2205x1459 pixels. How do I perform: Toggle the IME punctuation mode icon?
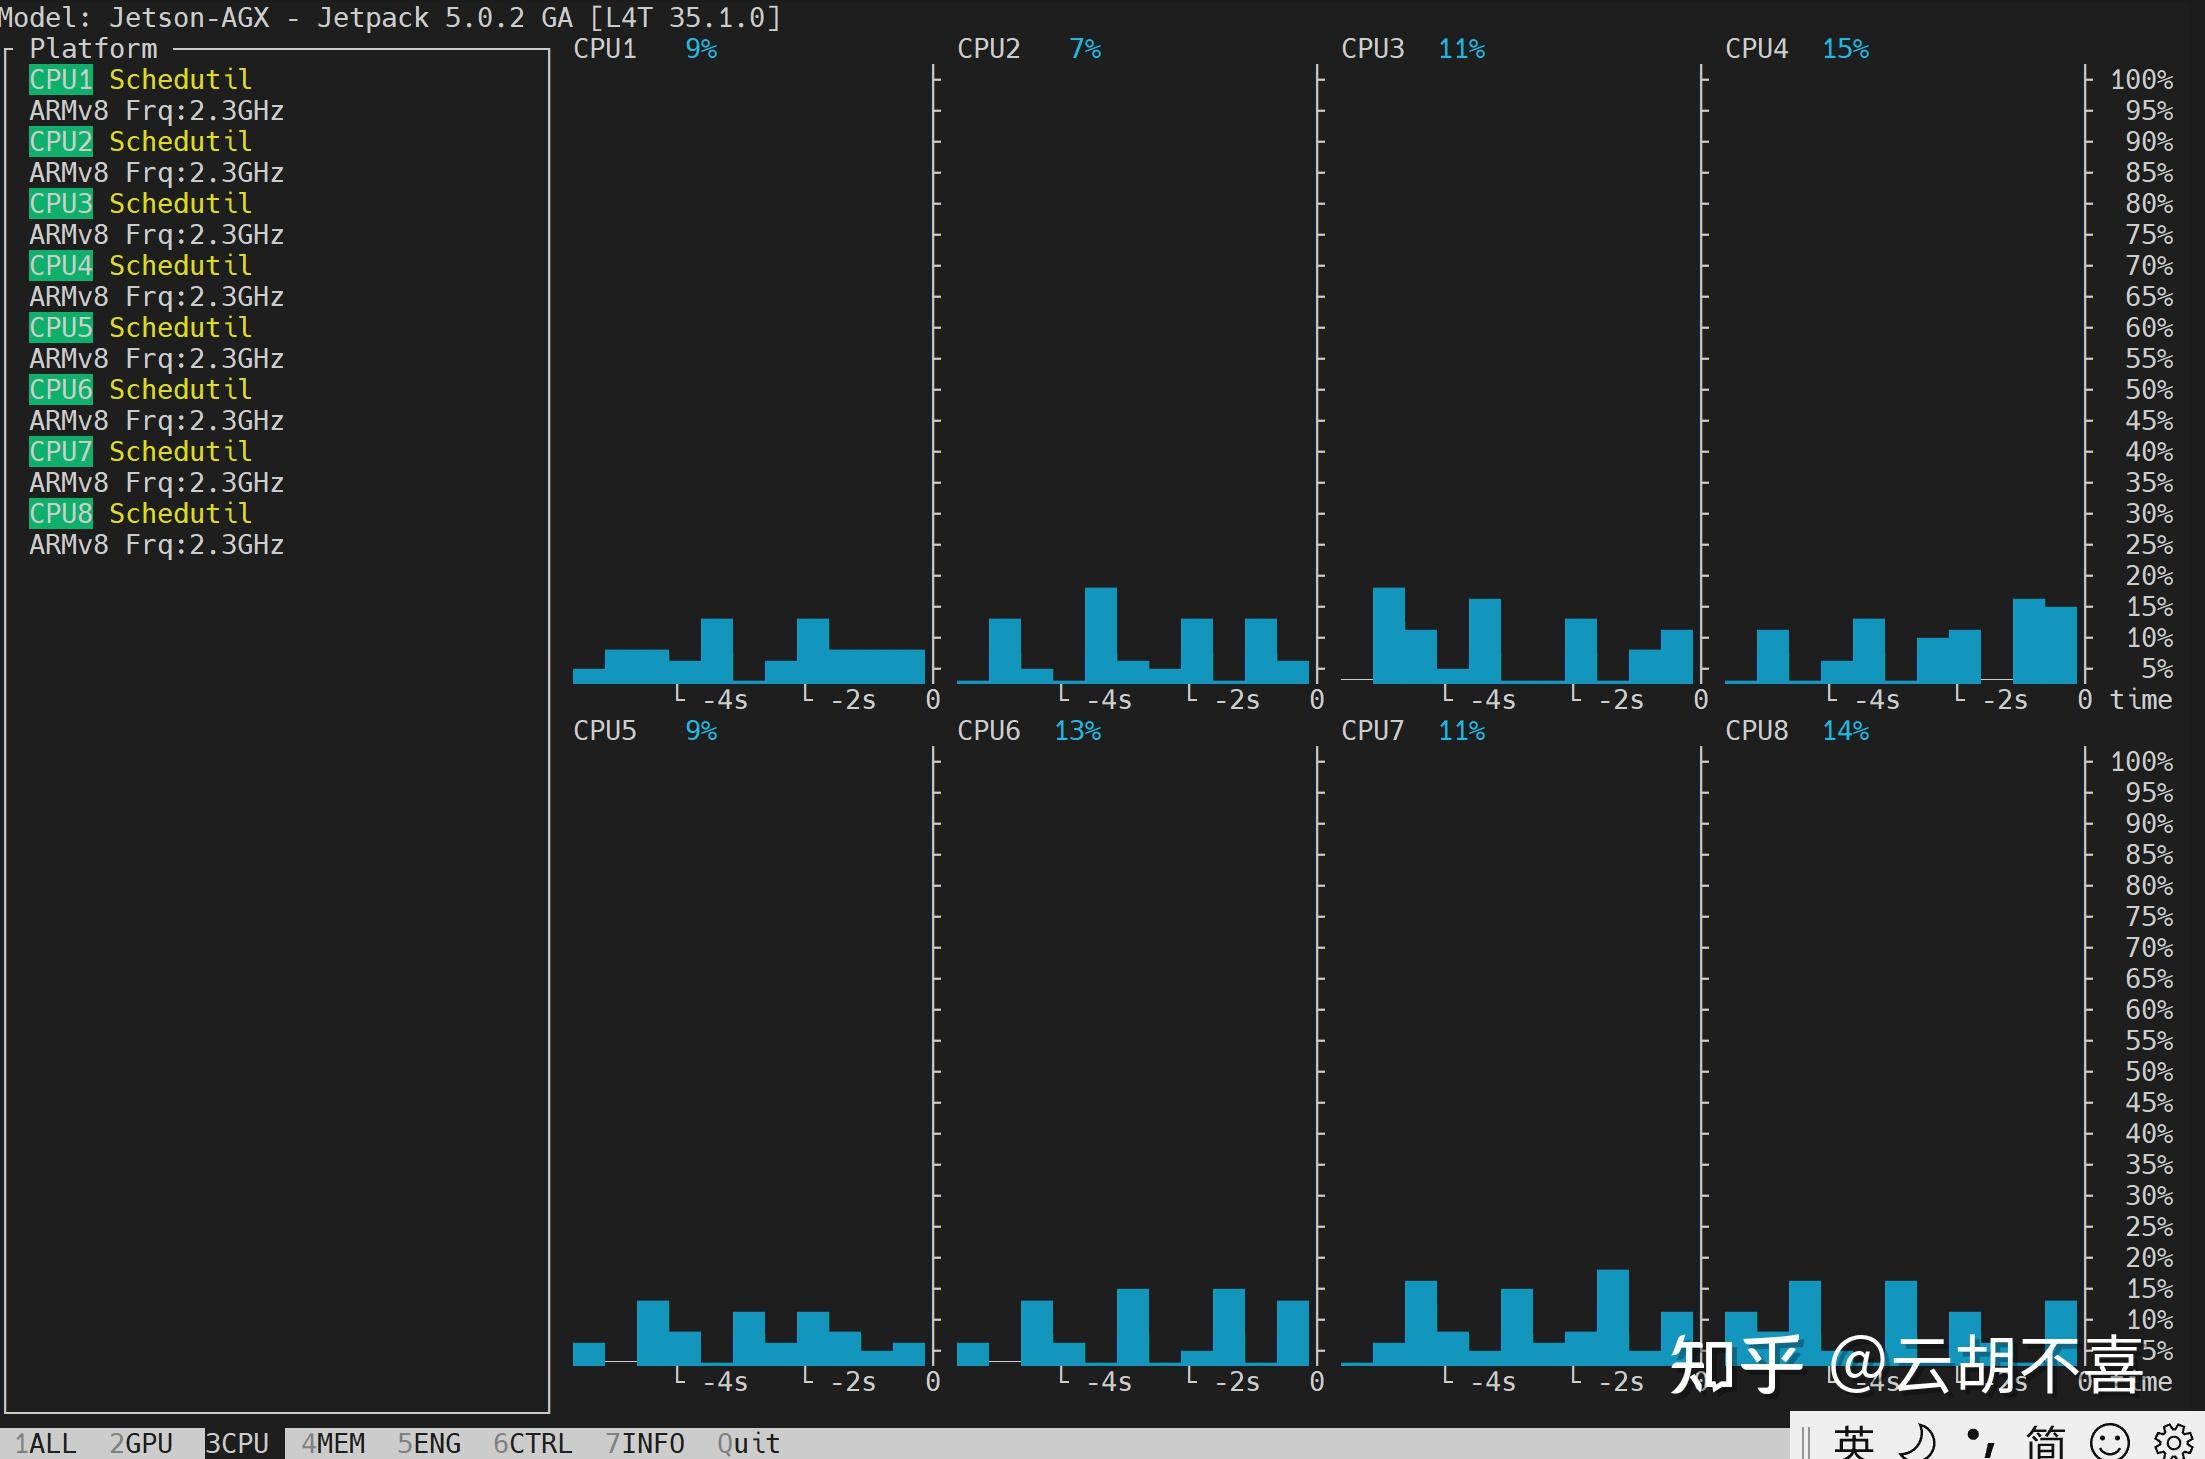click(1980, 1441)
